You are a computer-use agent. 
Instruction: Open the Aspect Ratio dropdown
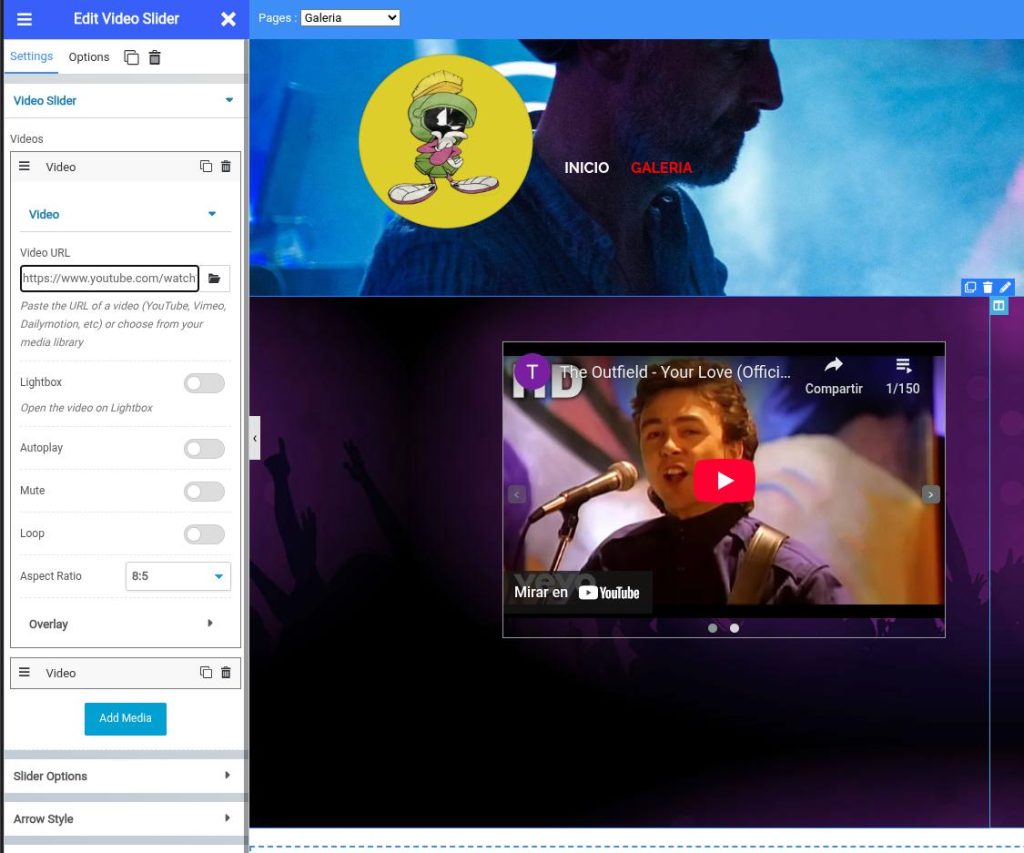pyautogui.click(x=178, y=576)
